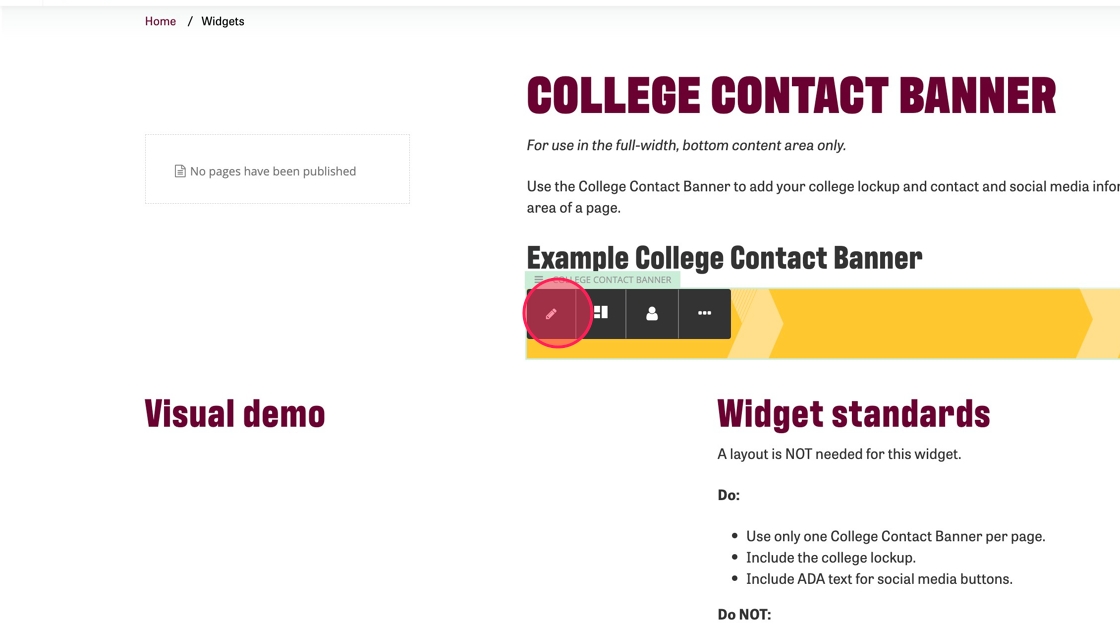The height and width of the screenshot is (626, 1120).
Task: Click the College Contact Banner page title
Action: click(x=790, y=96)
